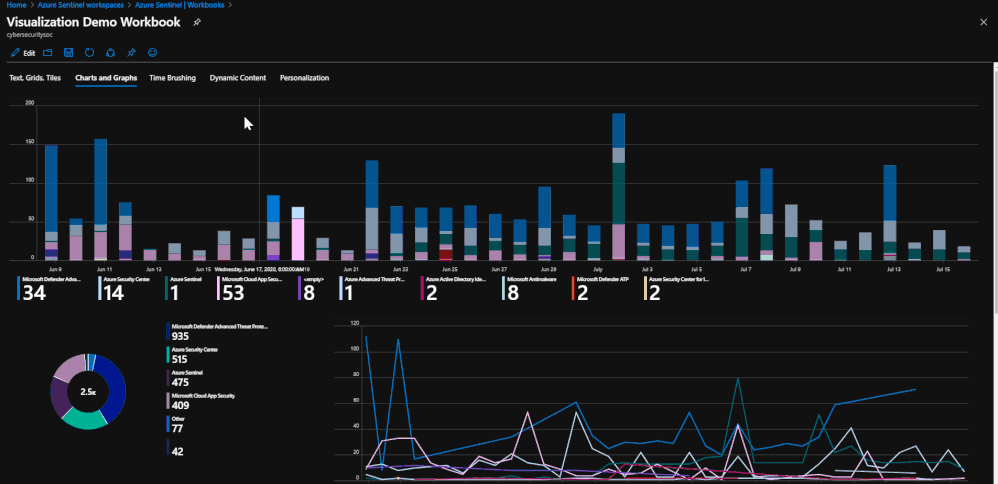The width and height of the screenshot is (998, 484).
Task: Open the Time Brushing tab
Action: click(x=172, y=78)
